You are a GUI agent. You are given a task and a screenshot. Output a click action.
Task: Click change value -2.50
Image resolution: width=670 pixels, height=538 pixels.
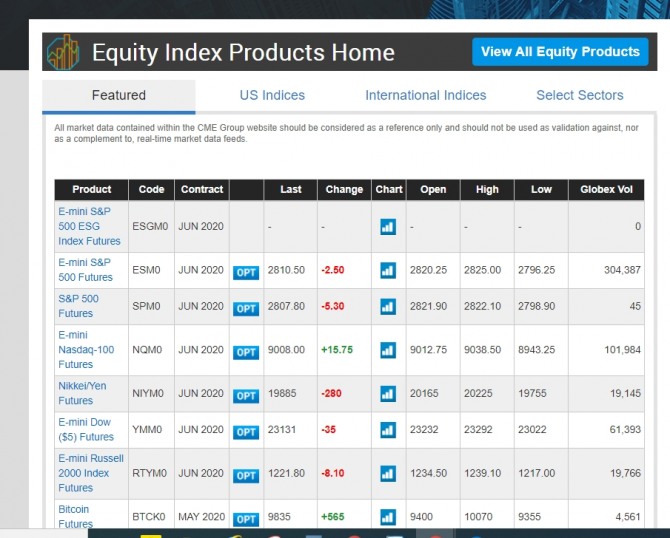click(333, 270)
